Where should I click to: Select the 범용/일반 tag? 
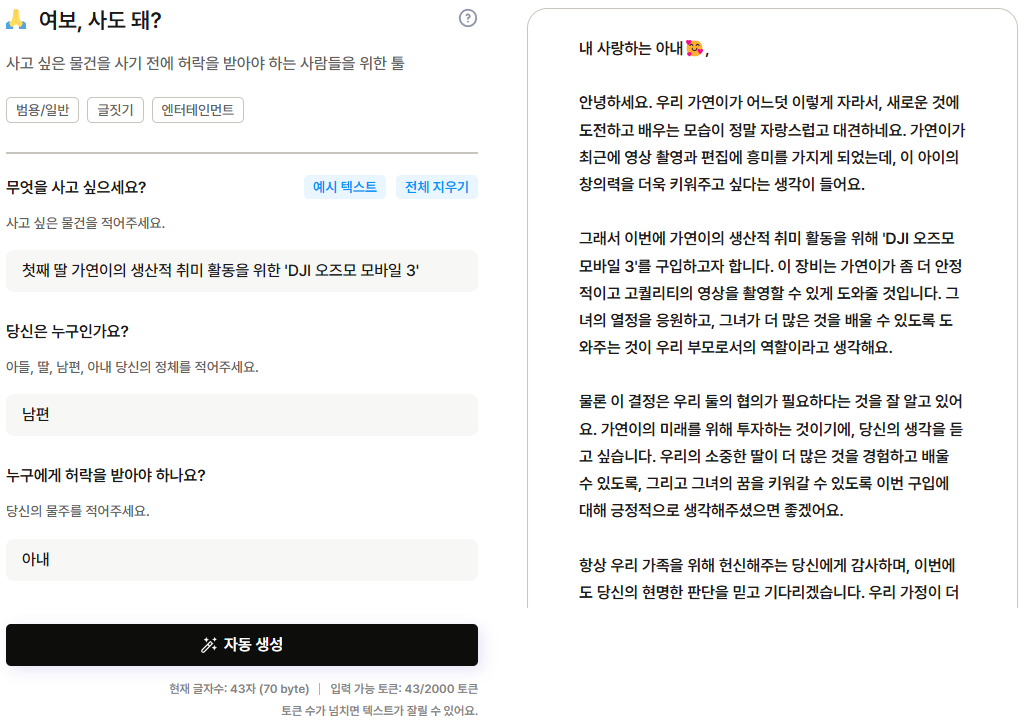coord(43,110)
